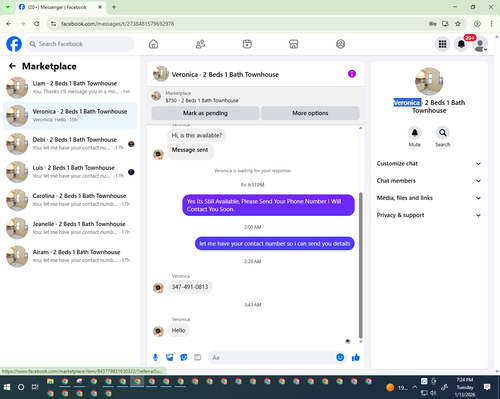Open Chrome three-dot menu

491,24
